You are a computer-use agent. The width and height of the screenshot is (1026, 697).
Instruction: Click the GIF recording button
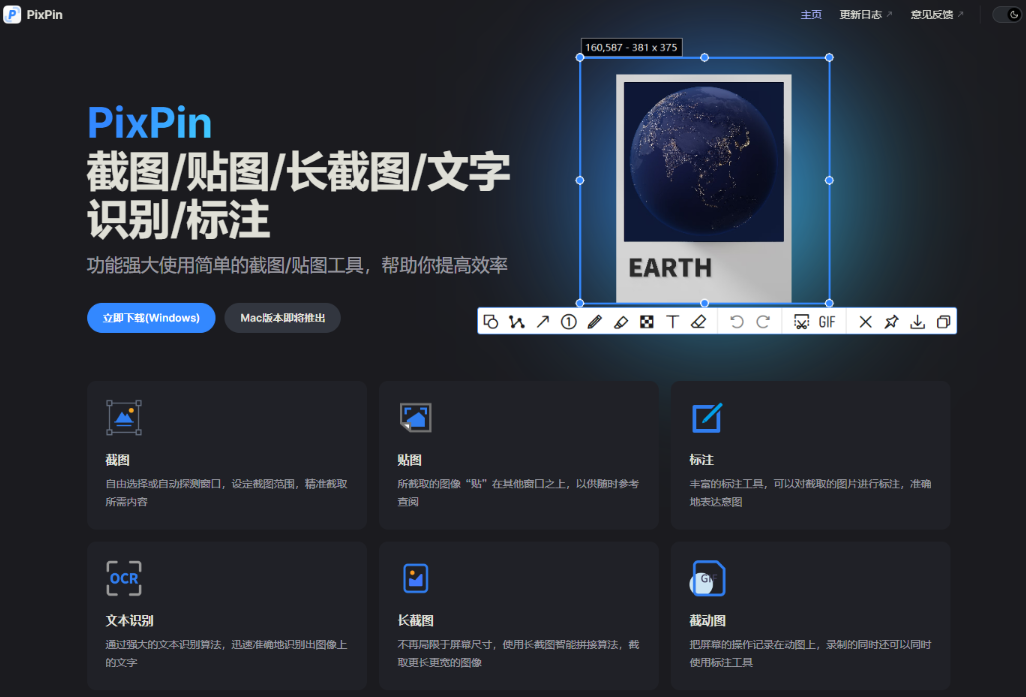point(827,322)
